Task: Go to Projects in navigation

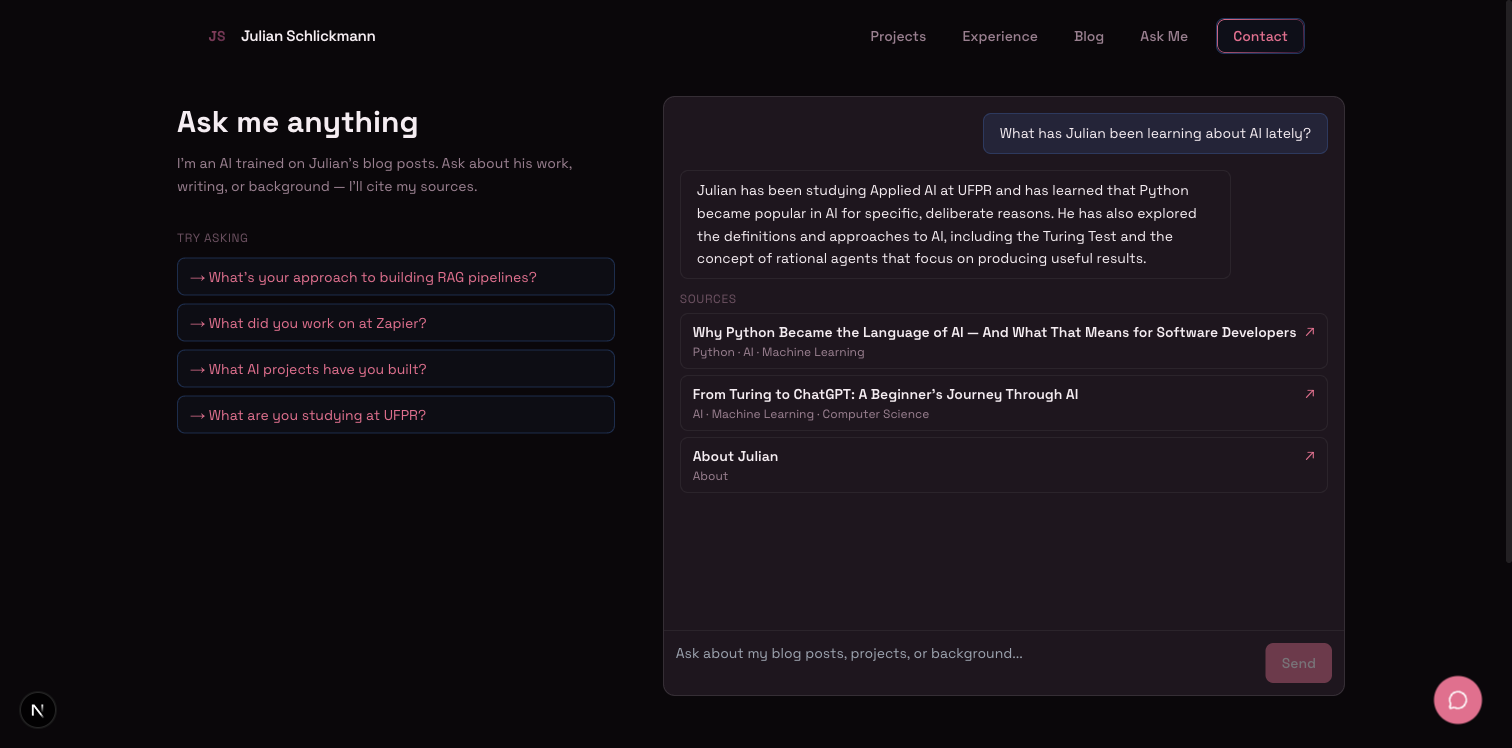Action: coord(898,36)
